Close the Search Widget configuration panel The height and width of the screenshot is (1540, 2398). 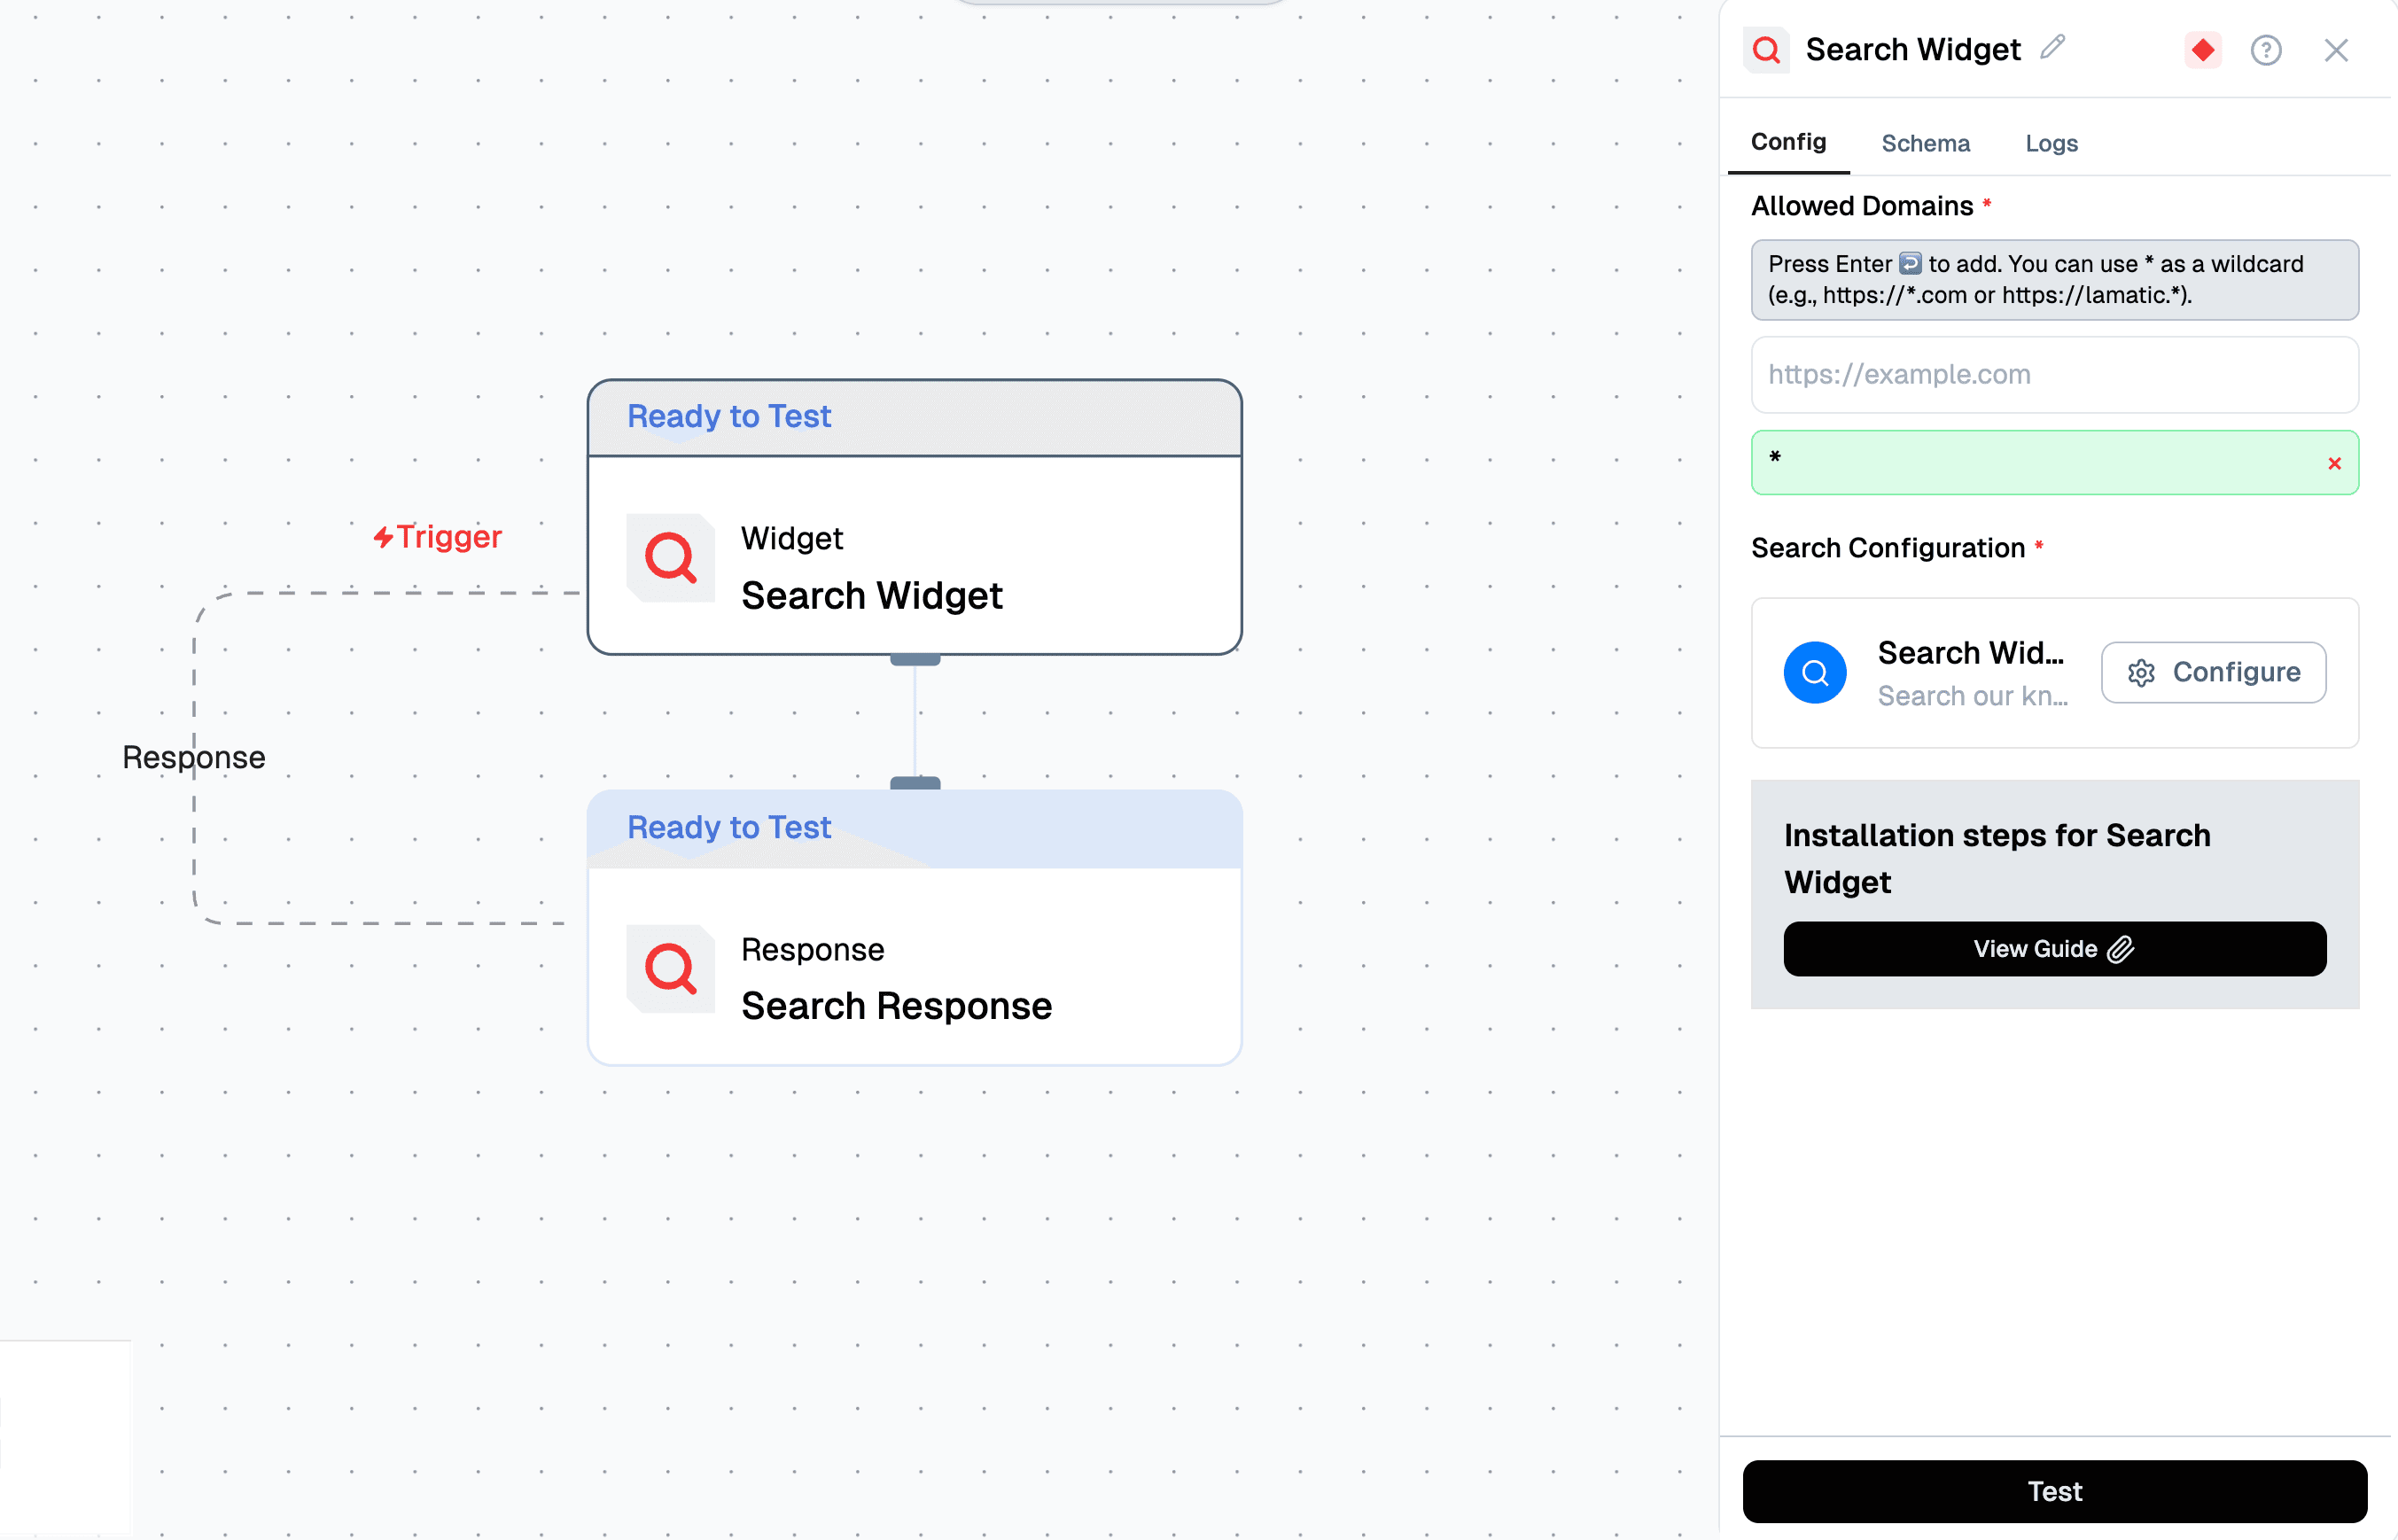point(2336,49)
